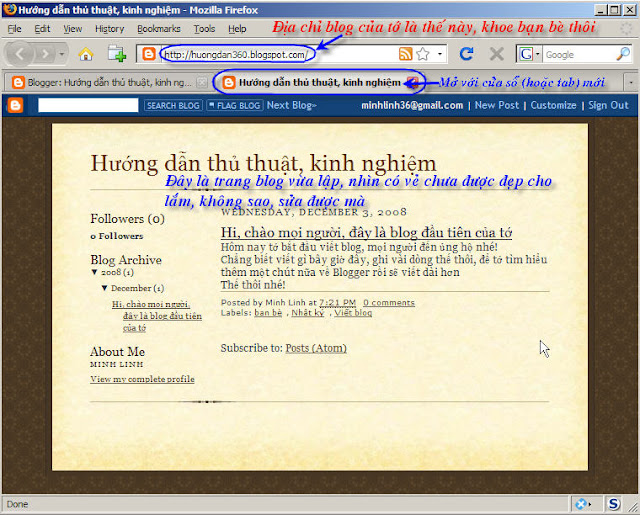Screen dimensions: 640x515
Task: Click the Home icon in toolbar
Action: point(86,54)
